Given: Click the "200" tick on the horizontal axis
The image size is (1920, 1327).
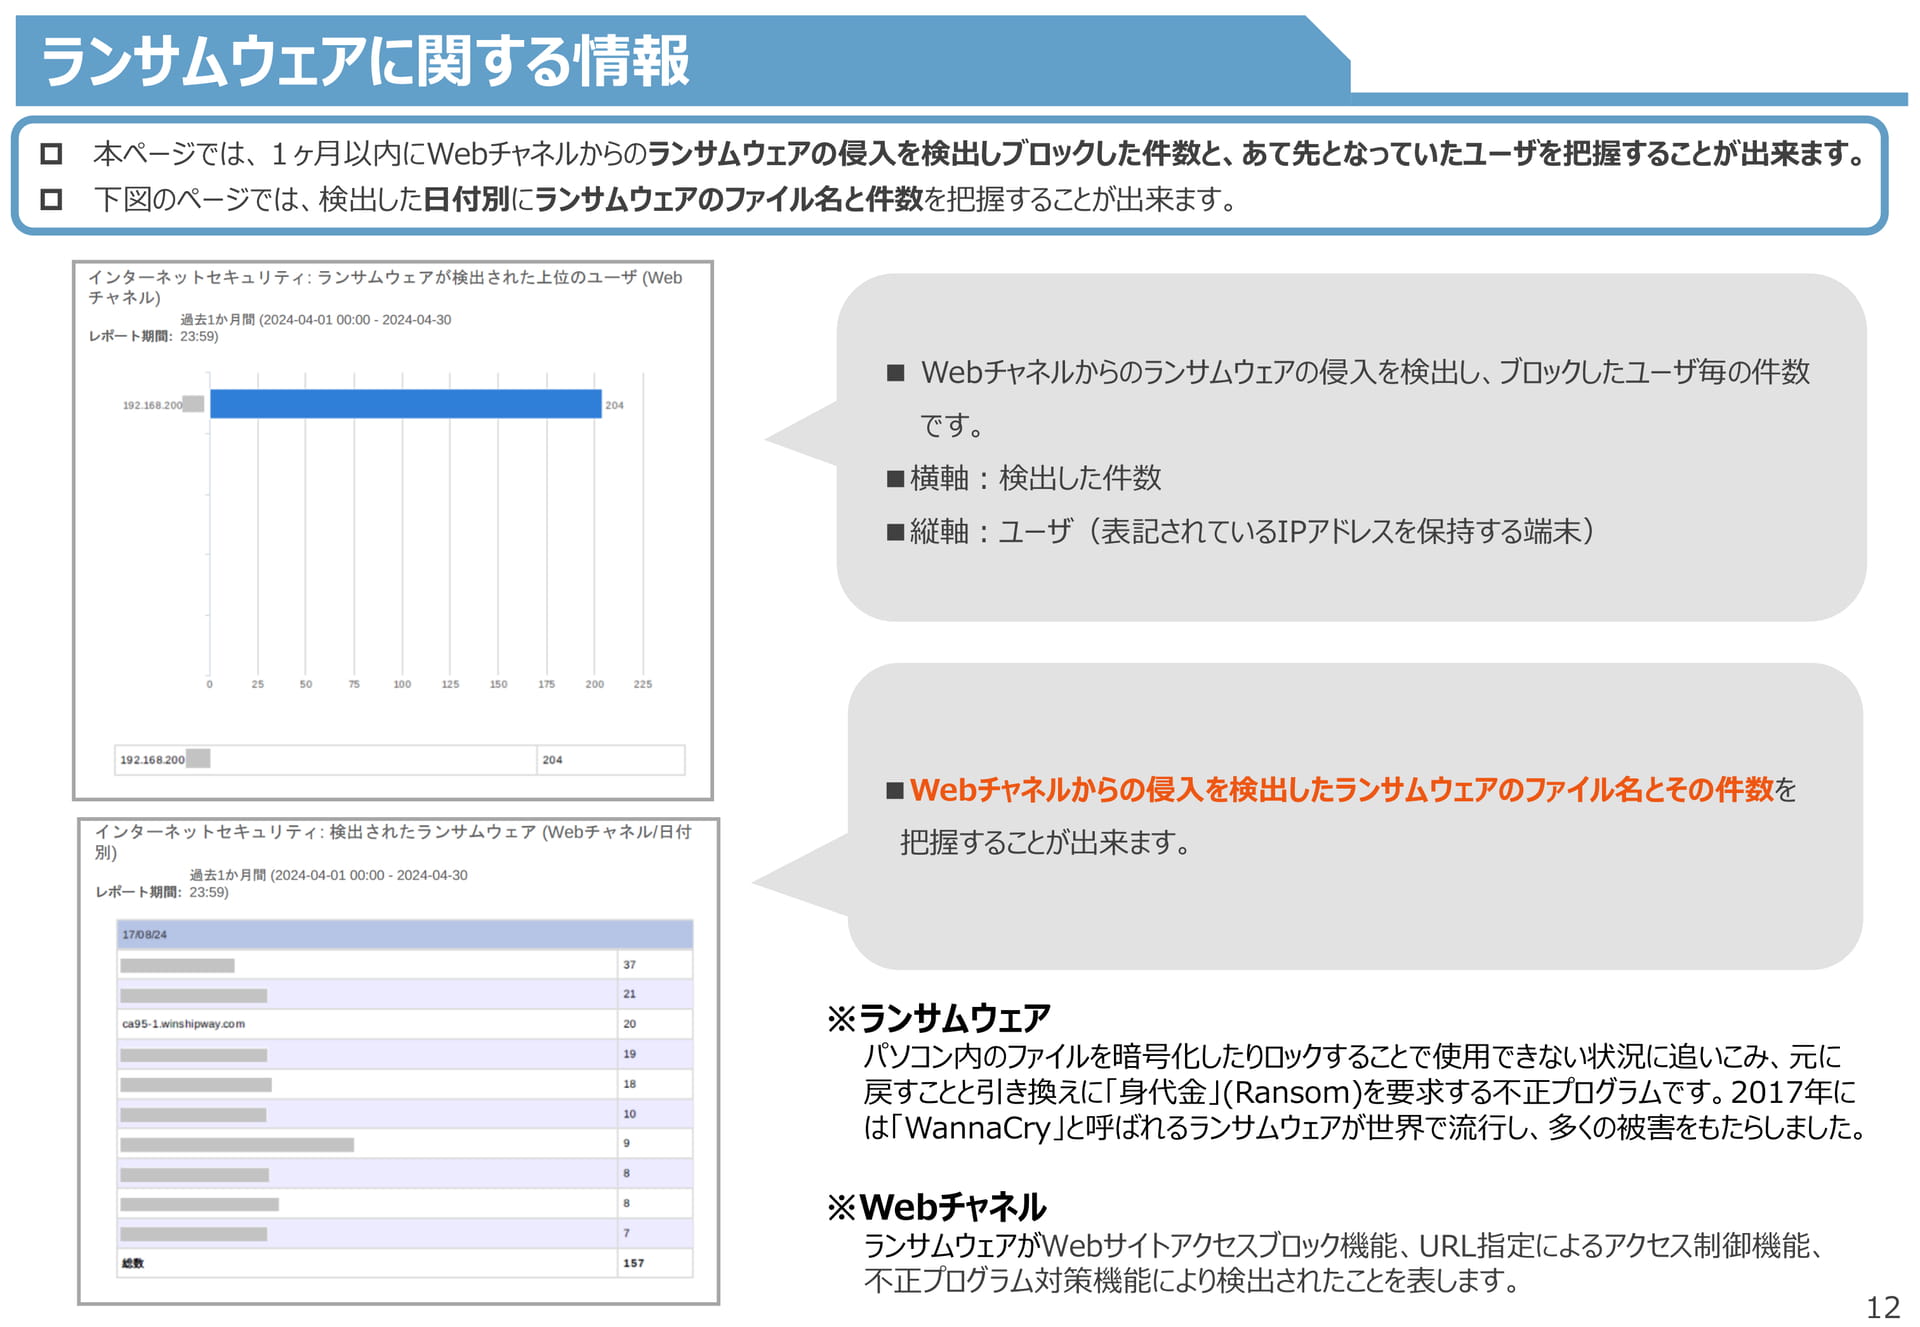Looking at the screenshot, I should (x=595, y=684).
